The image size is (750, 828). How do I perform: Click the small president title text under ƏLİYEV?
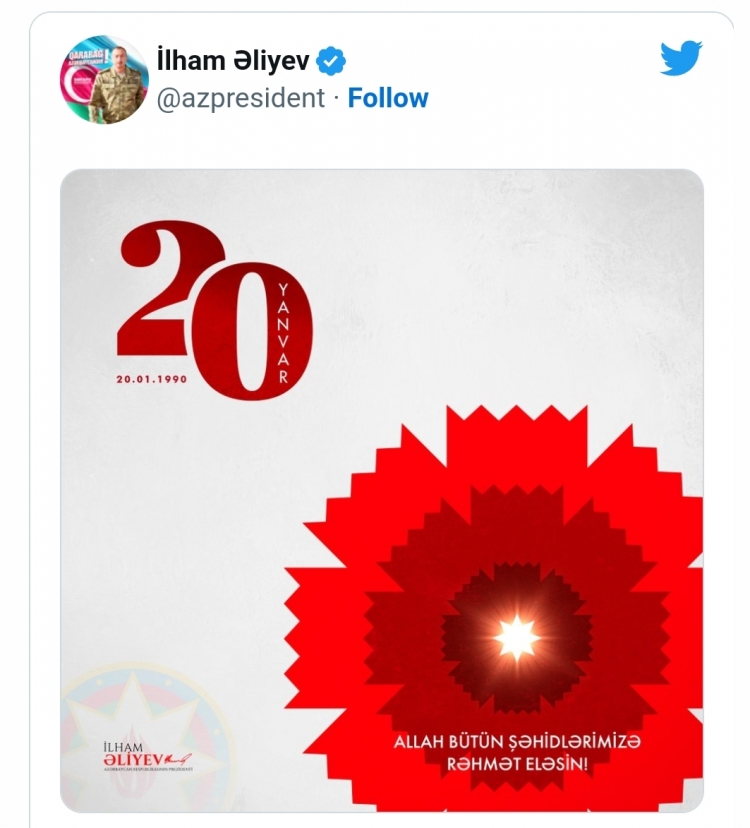coord(148,769)
